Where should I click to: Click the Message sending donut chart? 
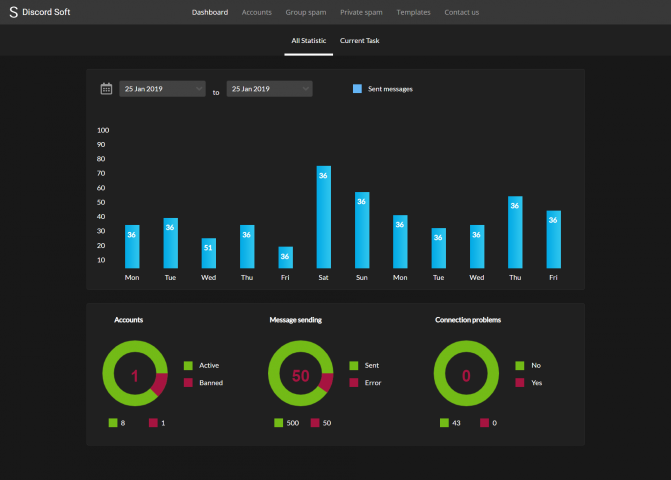pyautogui.click(x=300, y=373)
